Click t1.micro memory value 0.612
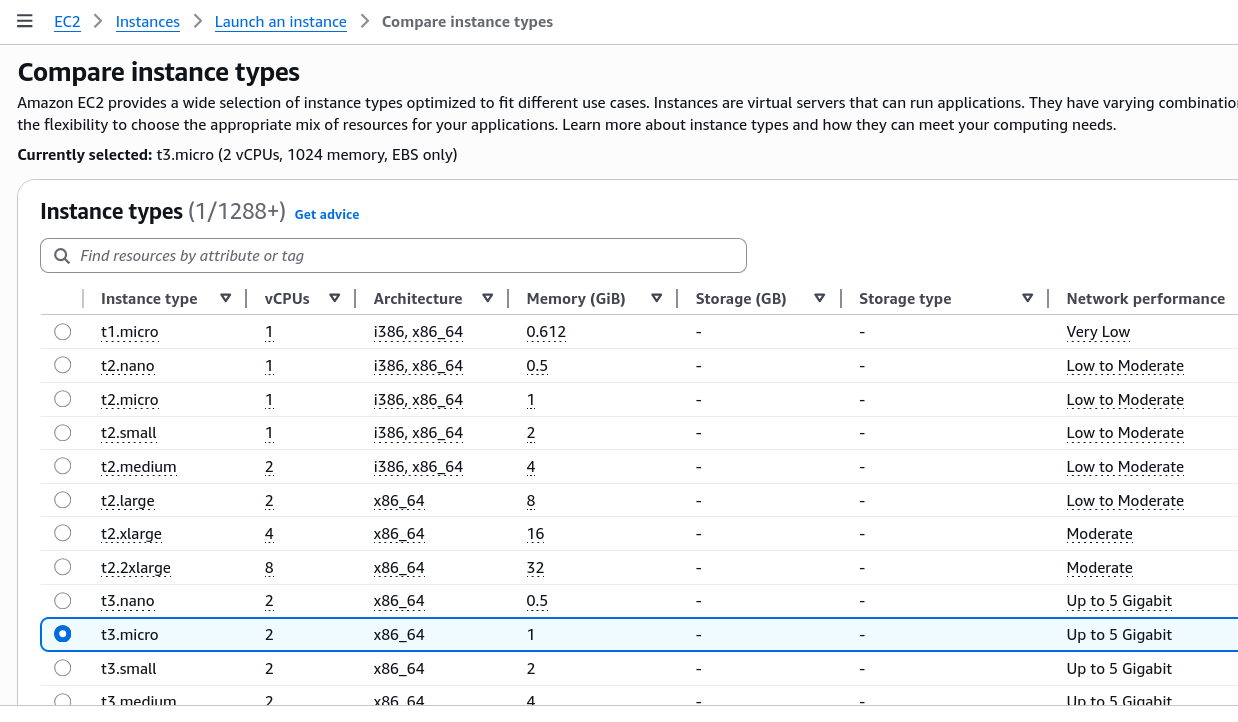 click(546, 332)
